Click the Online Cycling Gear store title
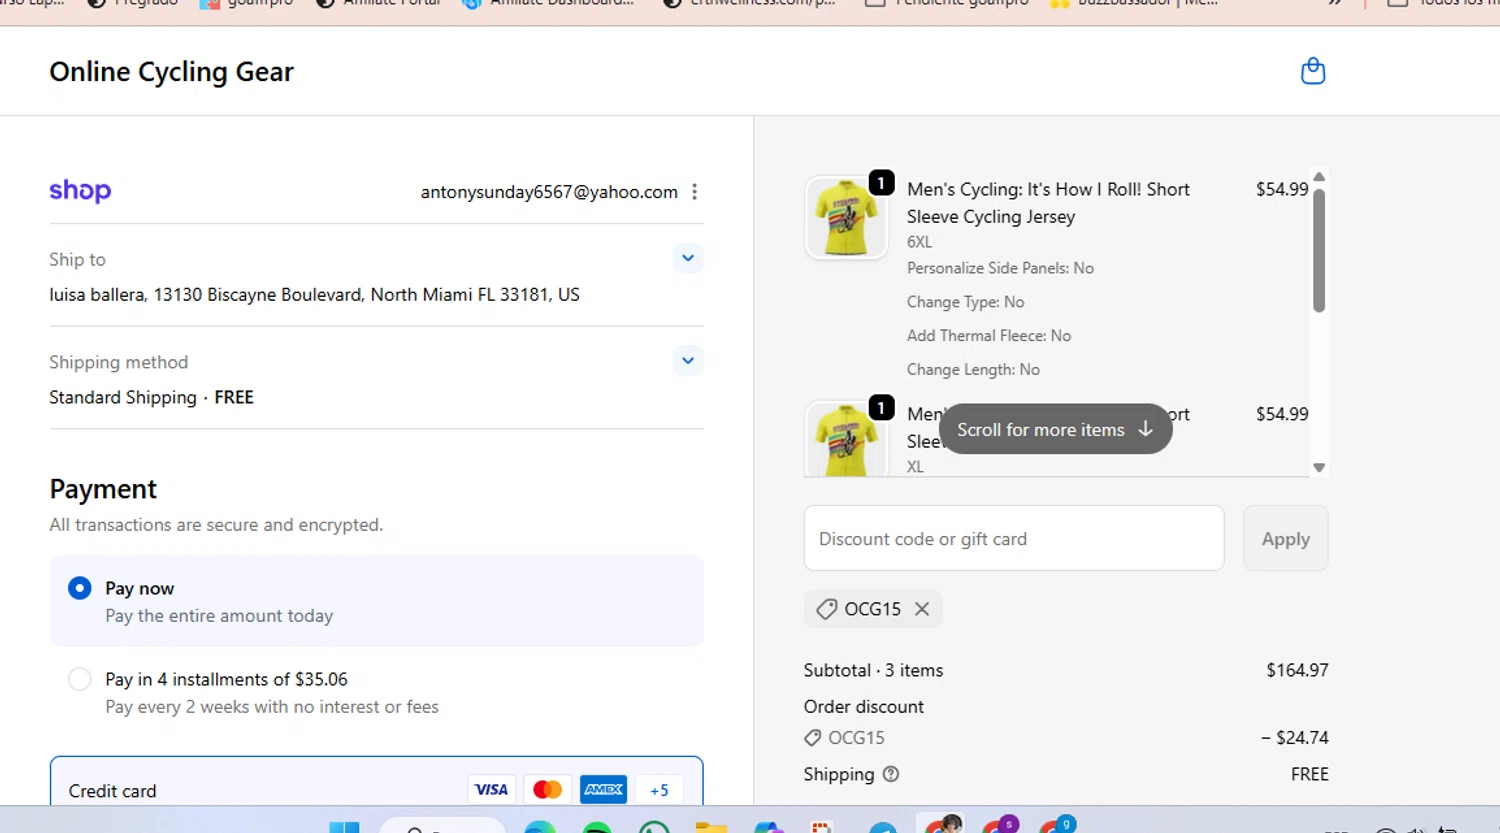Image resolution: width=1500 pixels, height=833 pixels. pyautogui.click(x=171, y=72)
